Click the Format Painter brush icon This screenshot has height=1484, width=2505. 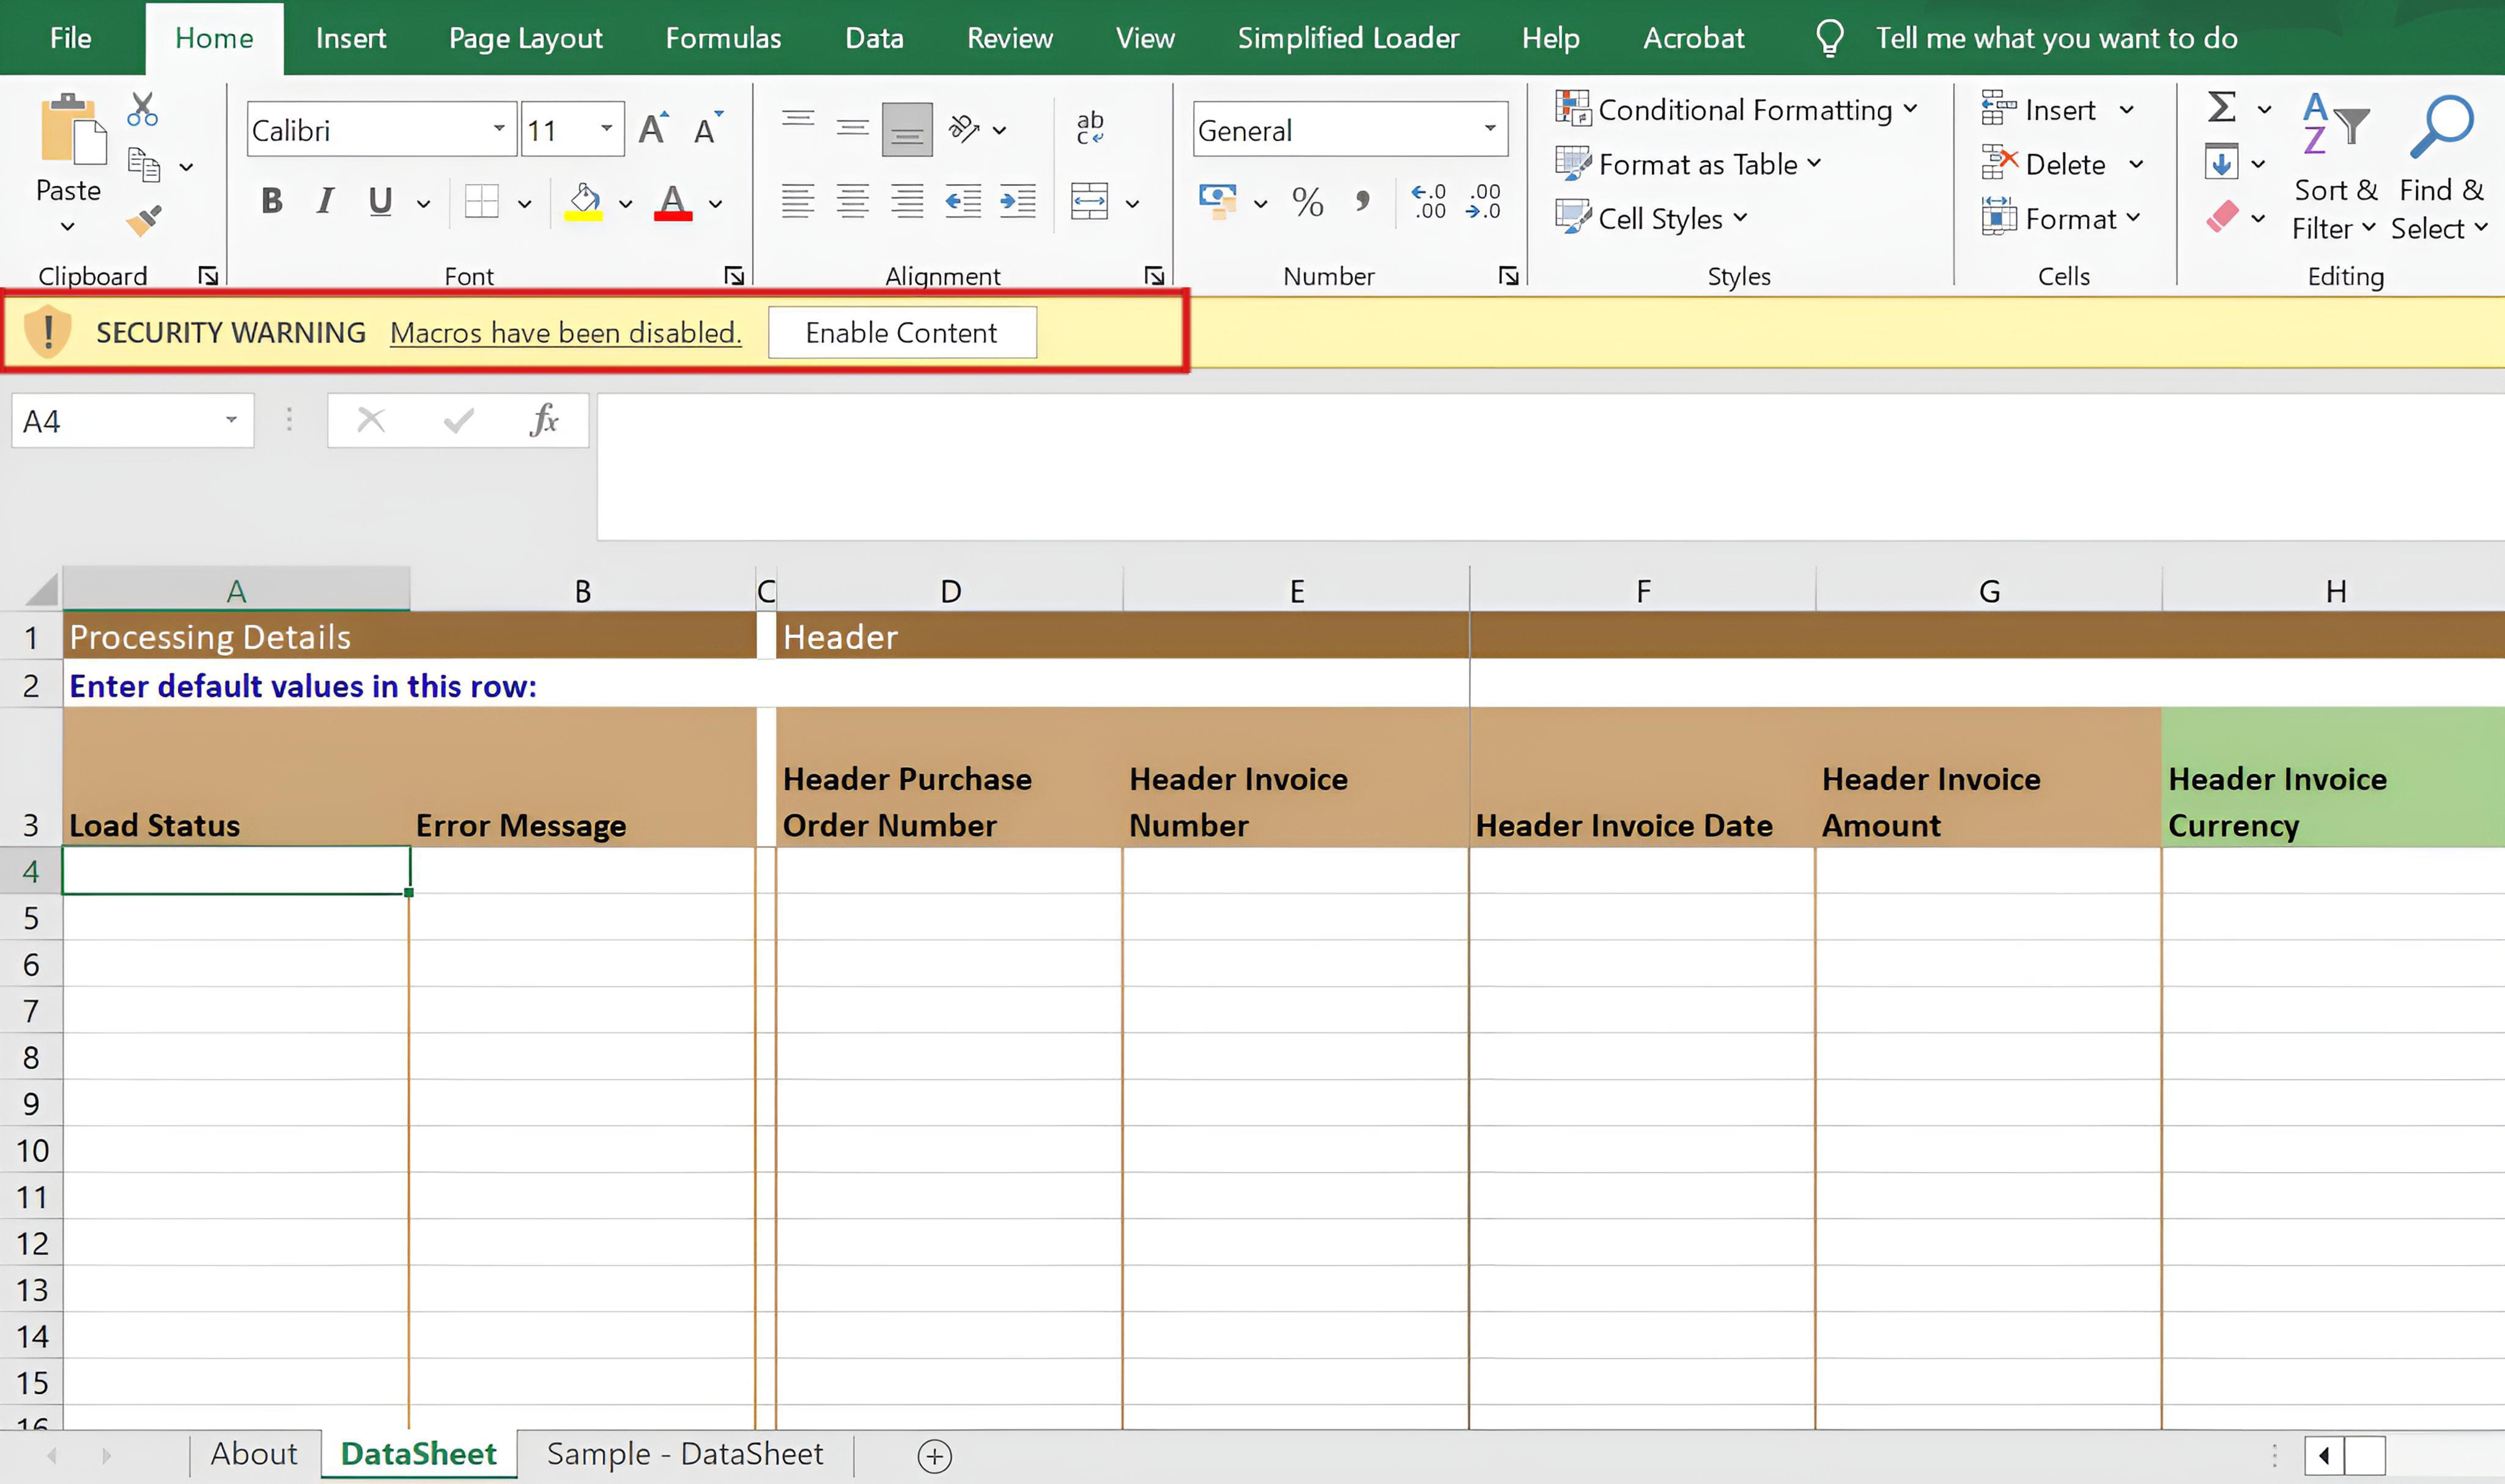(x=144, y=220)
